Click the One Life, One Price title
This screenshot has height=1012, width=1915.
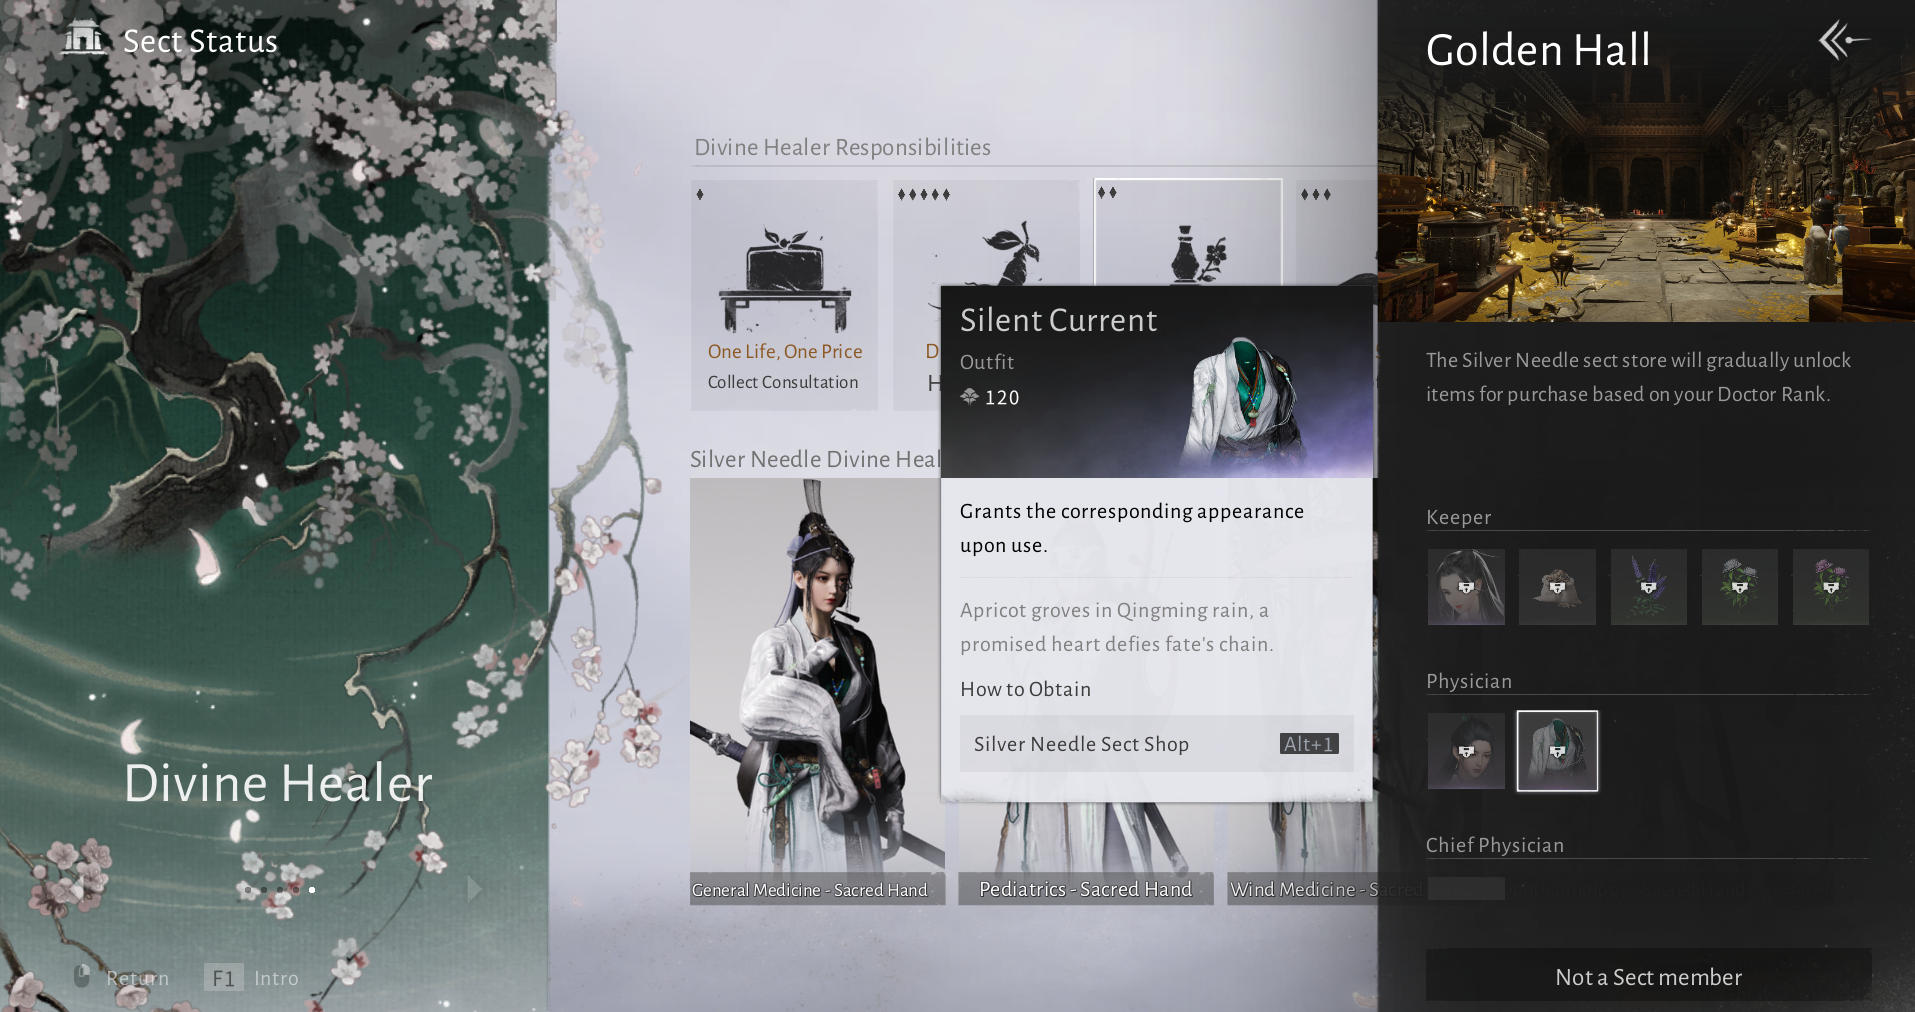[x=785, y=351]
